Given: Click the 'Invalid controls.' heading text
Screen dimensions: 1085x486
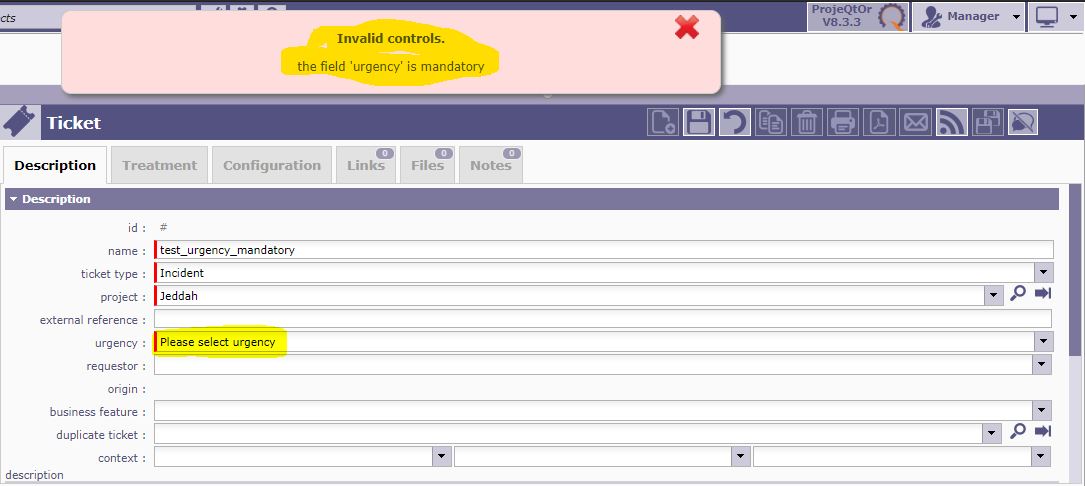Looking at the screenshot, I should [390, 39].
